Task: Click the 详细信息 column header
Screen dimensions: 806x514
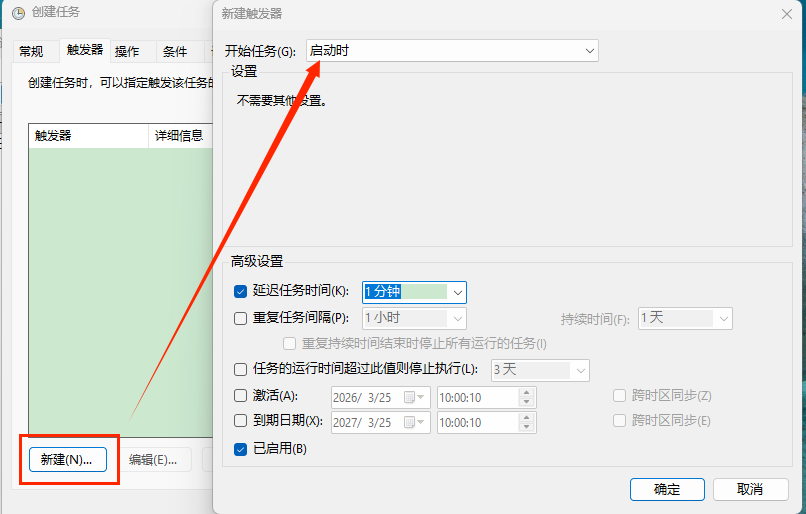Action: coord(181,136)
